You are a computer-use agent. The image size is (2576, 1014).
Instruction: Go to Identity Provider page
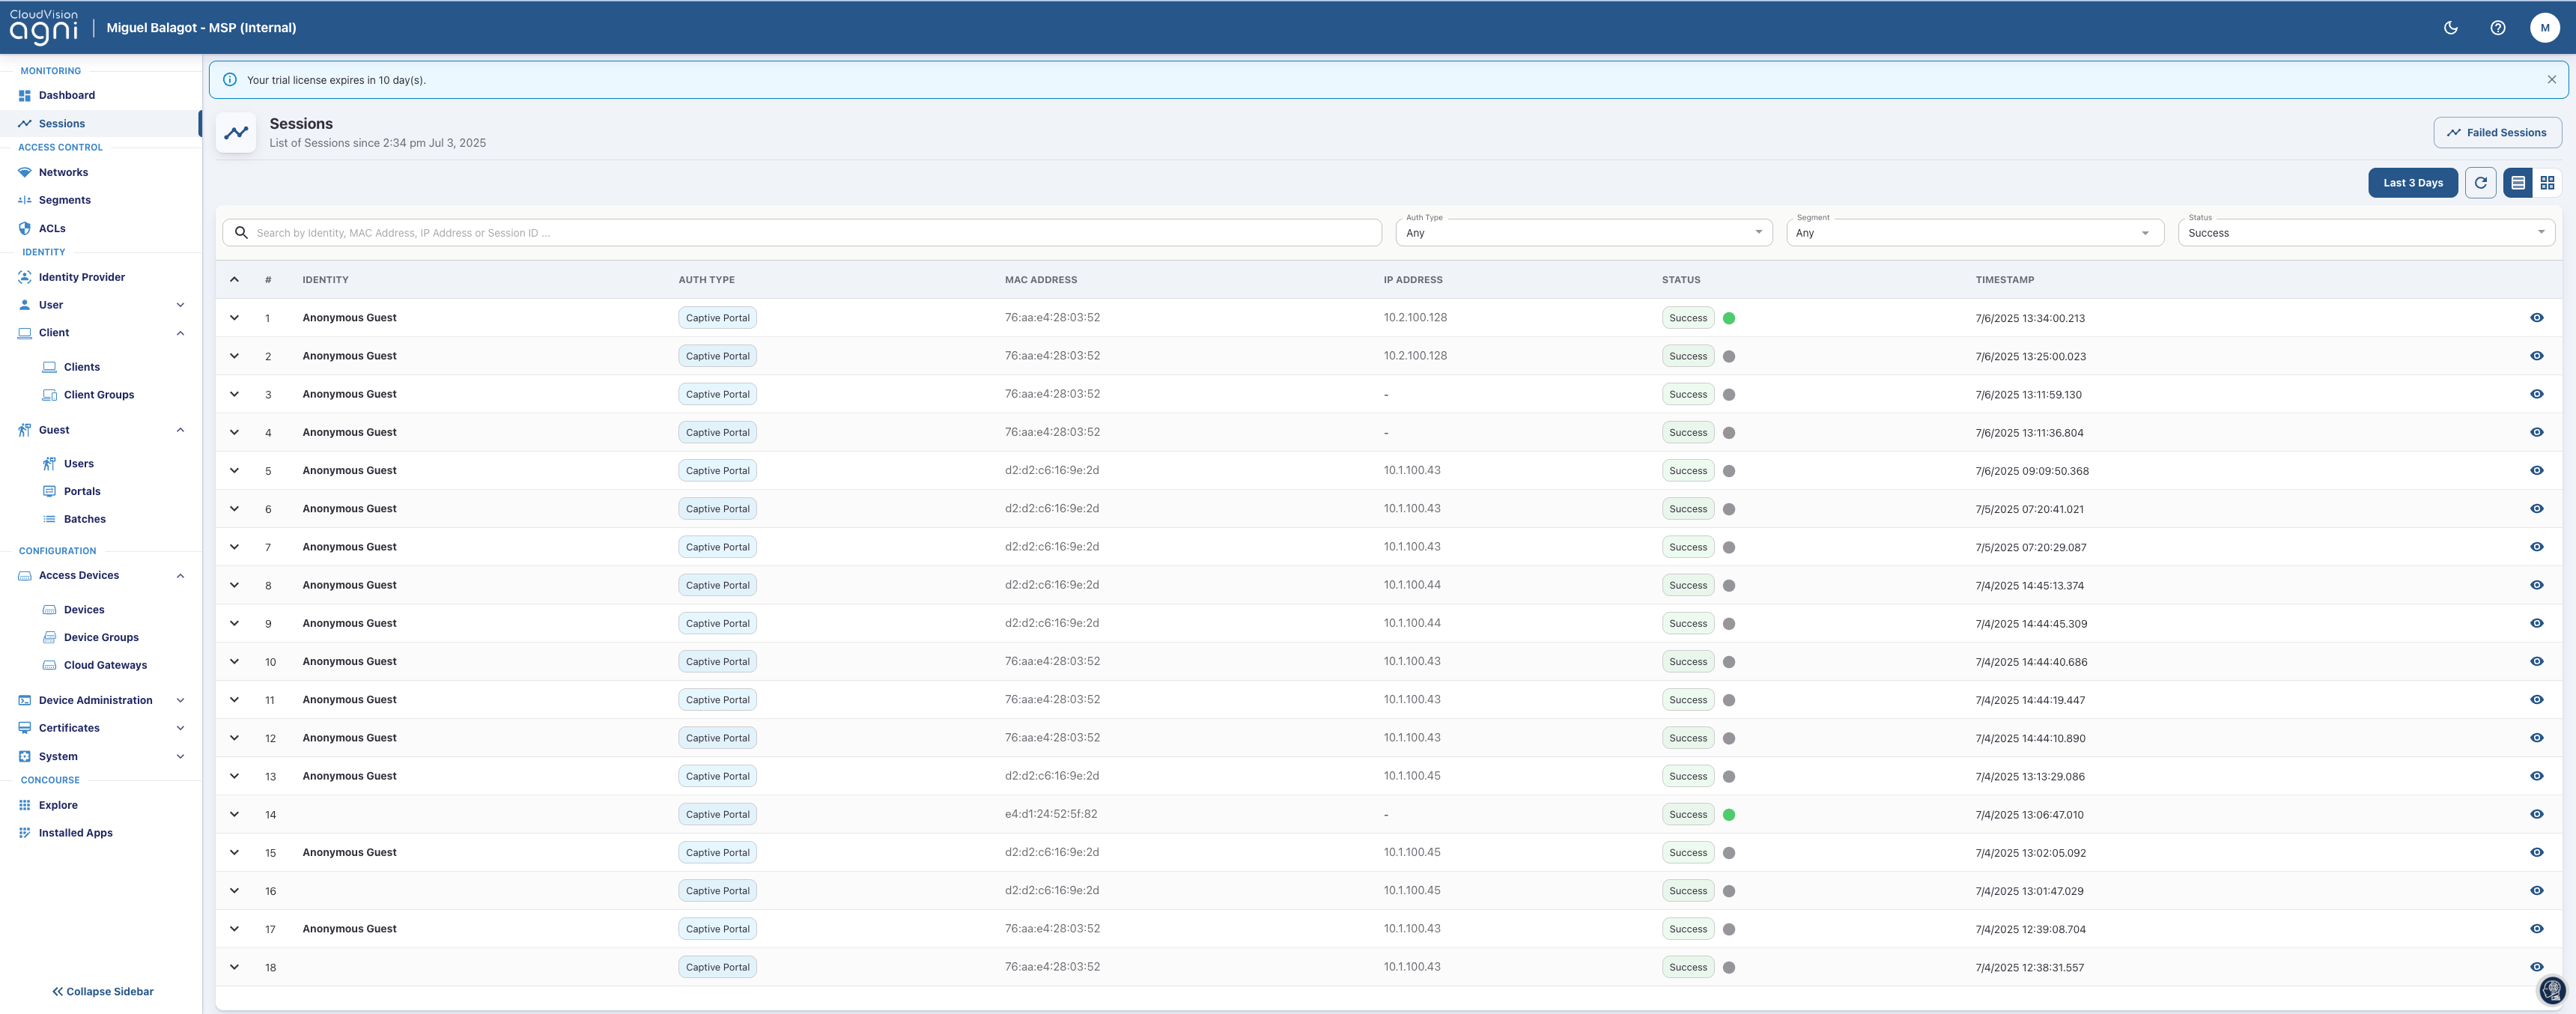coord(81,277)
